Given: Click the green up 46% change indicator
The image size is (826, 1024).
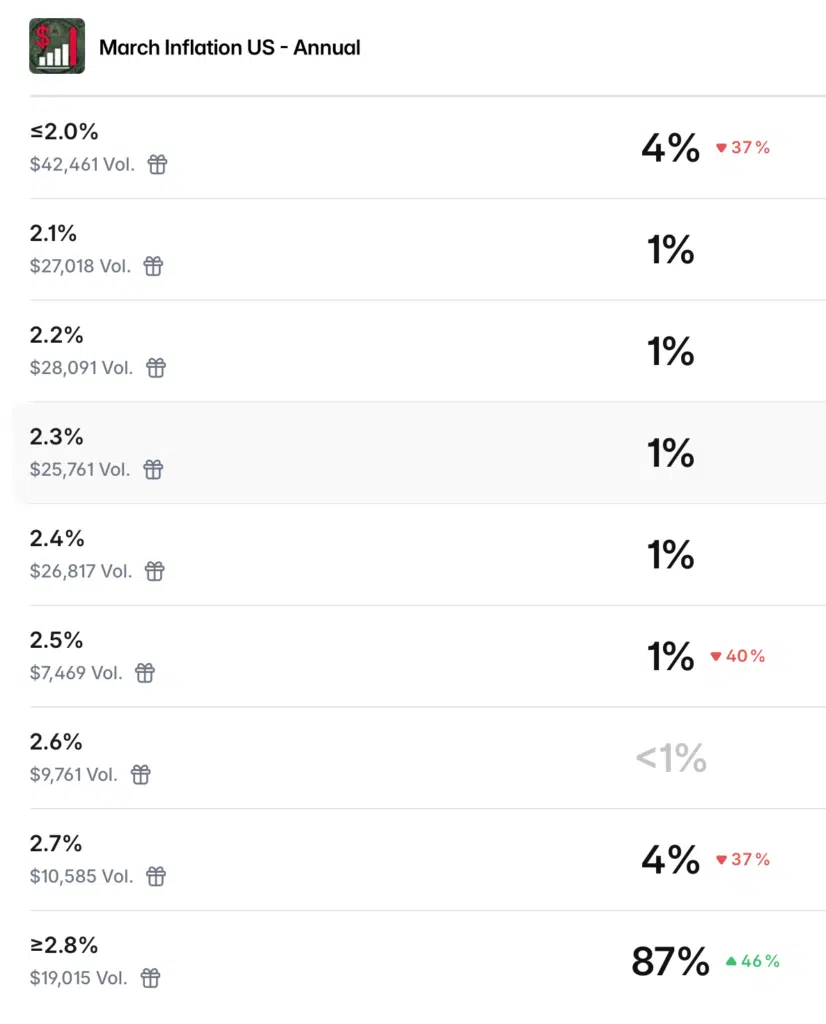Looking at the screenshot, I should click(752, 961).
